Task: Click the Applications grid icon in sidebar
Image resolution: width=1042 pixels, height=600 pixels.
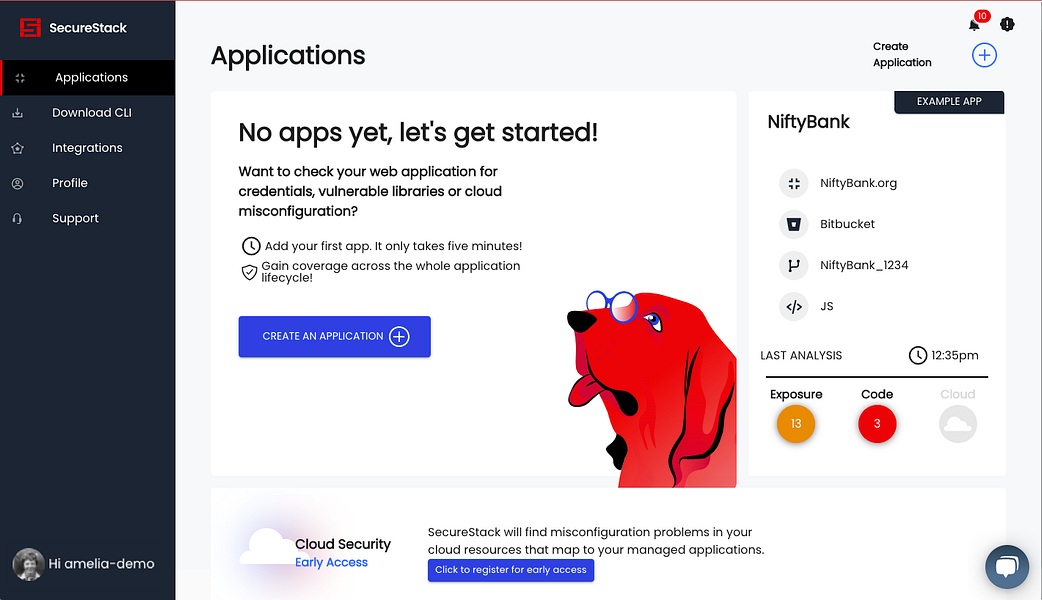Action: [x=20, y=78]
